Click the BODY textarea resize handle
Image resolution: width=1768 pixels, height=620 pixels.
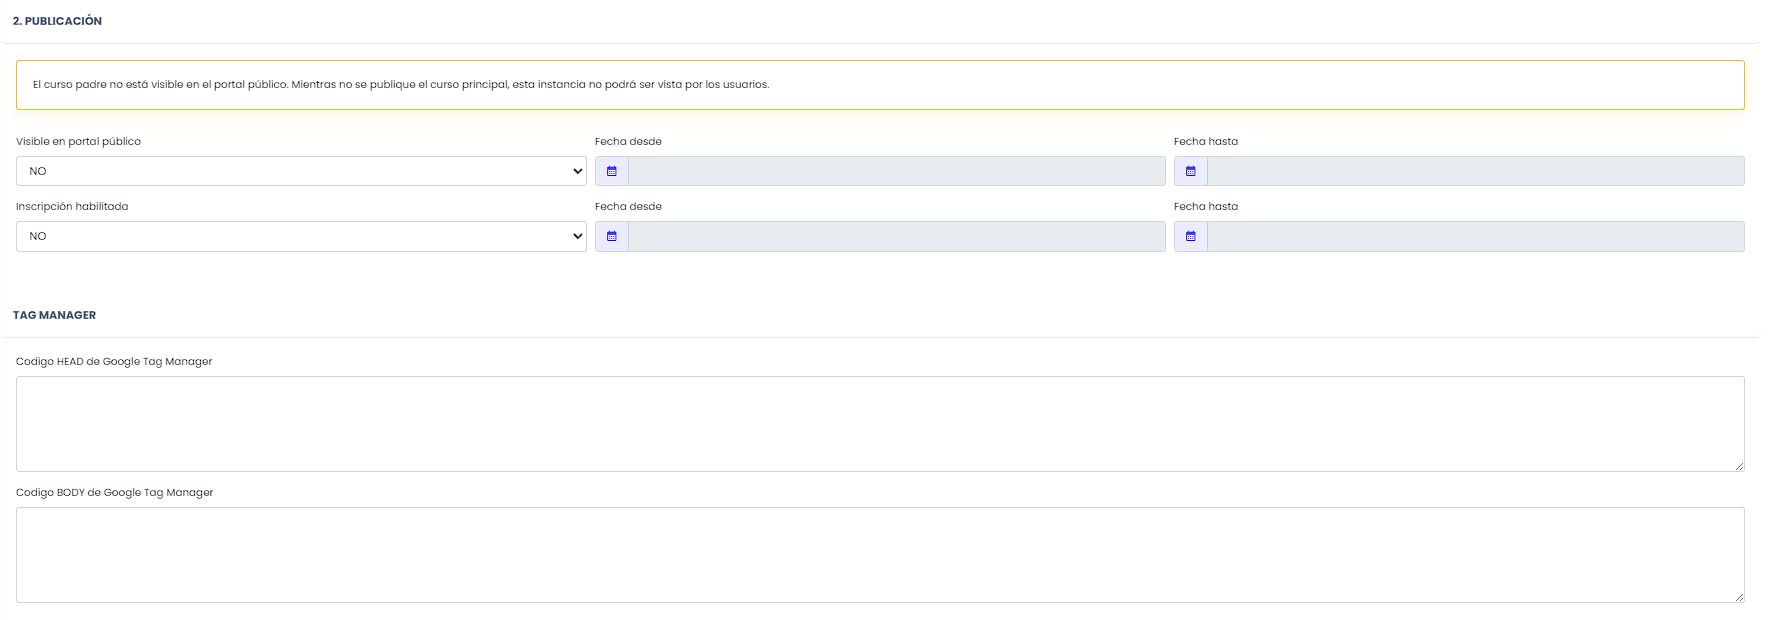coord(1739,597)
